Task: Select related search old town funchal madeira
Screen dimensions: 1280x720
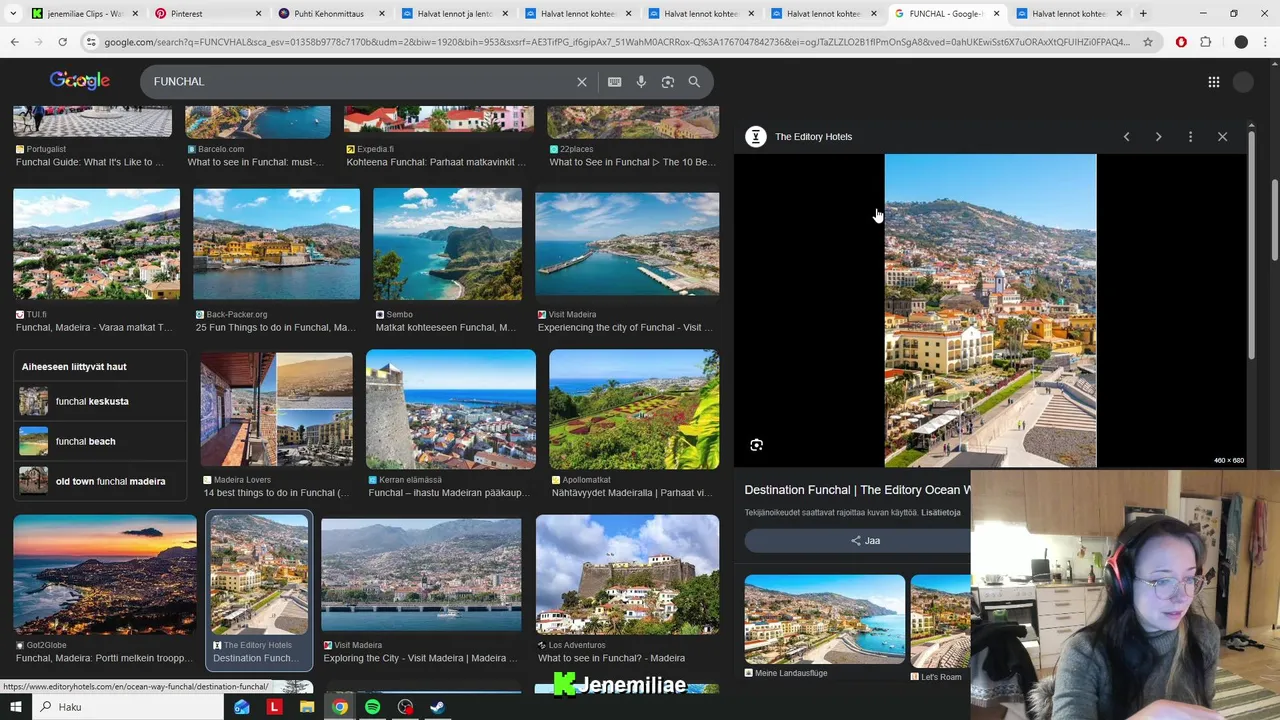Action: click(100, 481)
